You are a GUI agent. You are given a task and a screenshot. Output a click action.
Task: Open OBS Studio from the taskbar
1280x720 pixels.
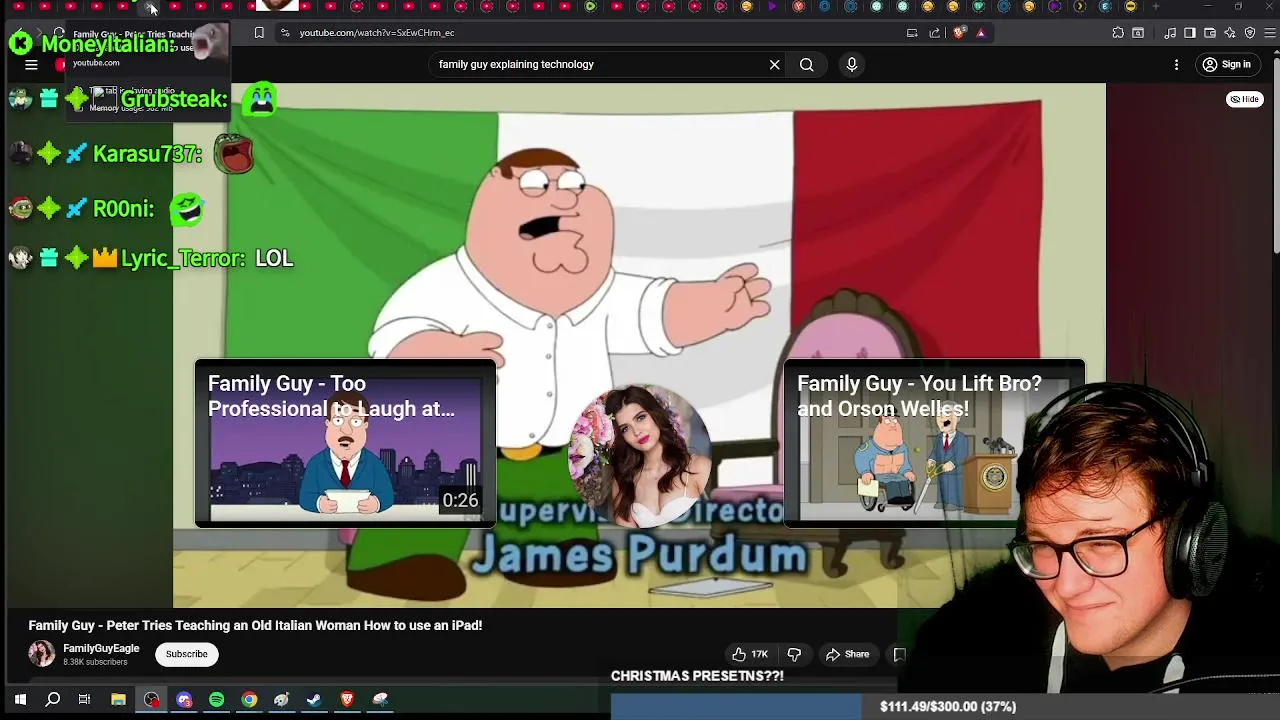tap(151, 700)
